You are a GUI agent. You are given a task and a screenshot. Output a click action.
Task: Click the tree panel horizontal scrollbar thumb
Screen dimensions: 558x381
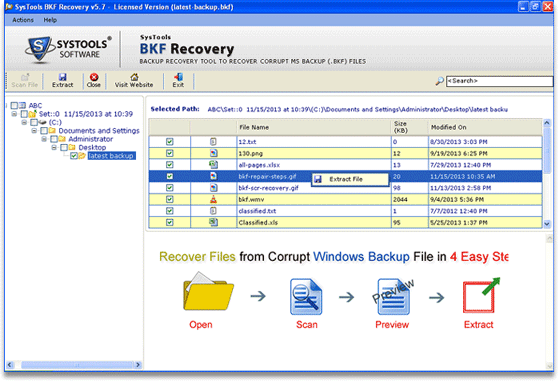77,365
